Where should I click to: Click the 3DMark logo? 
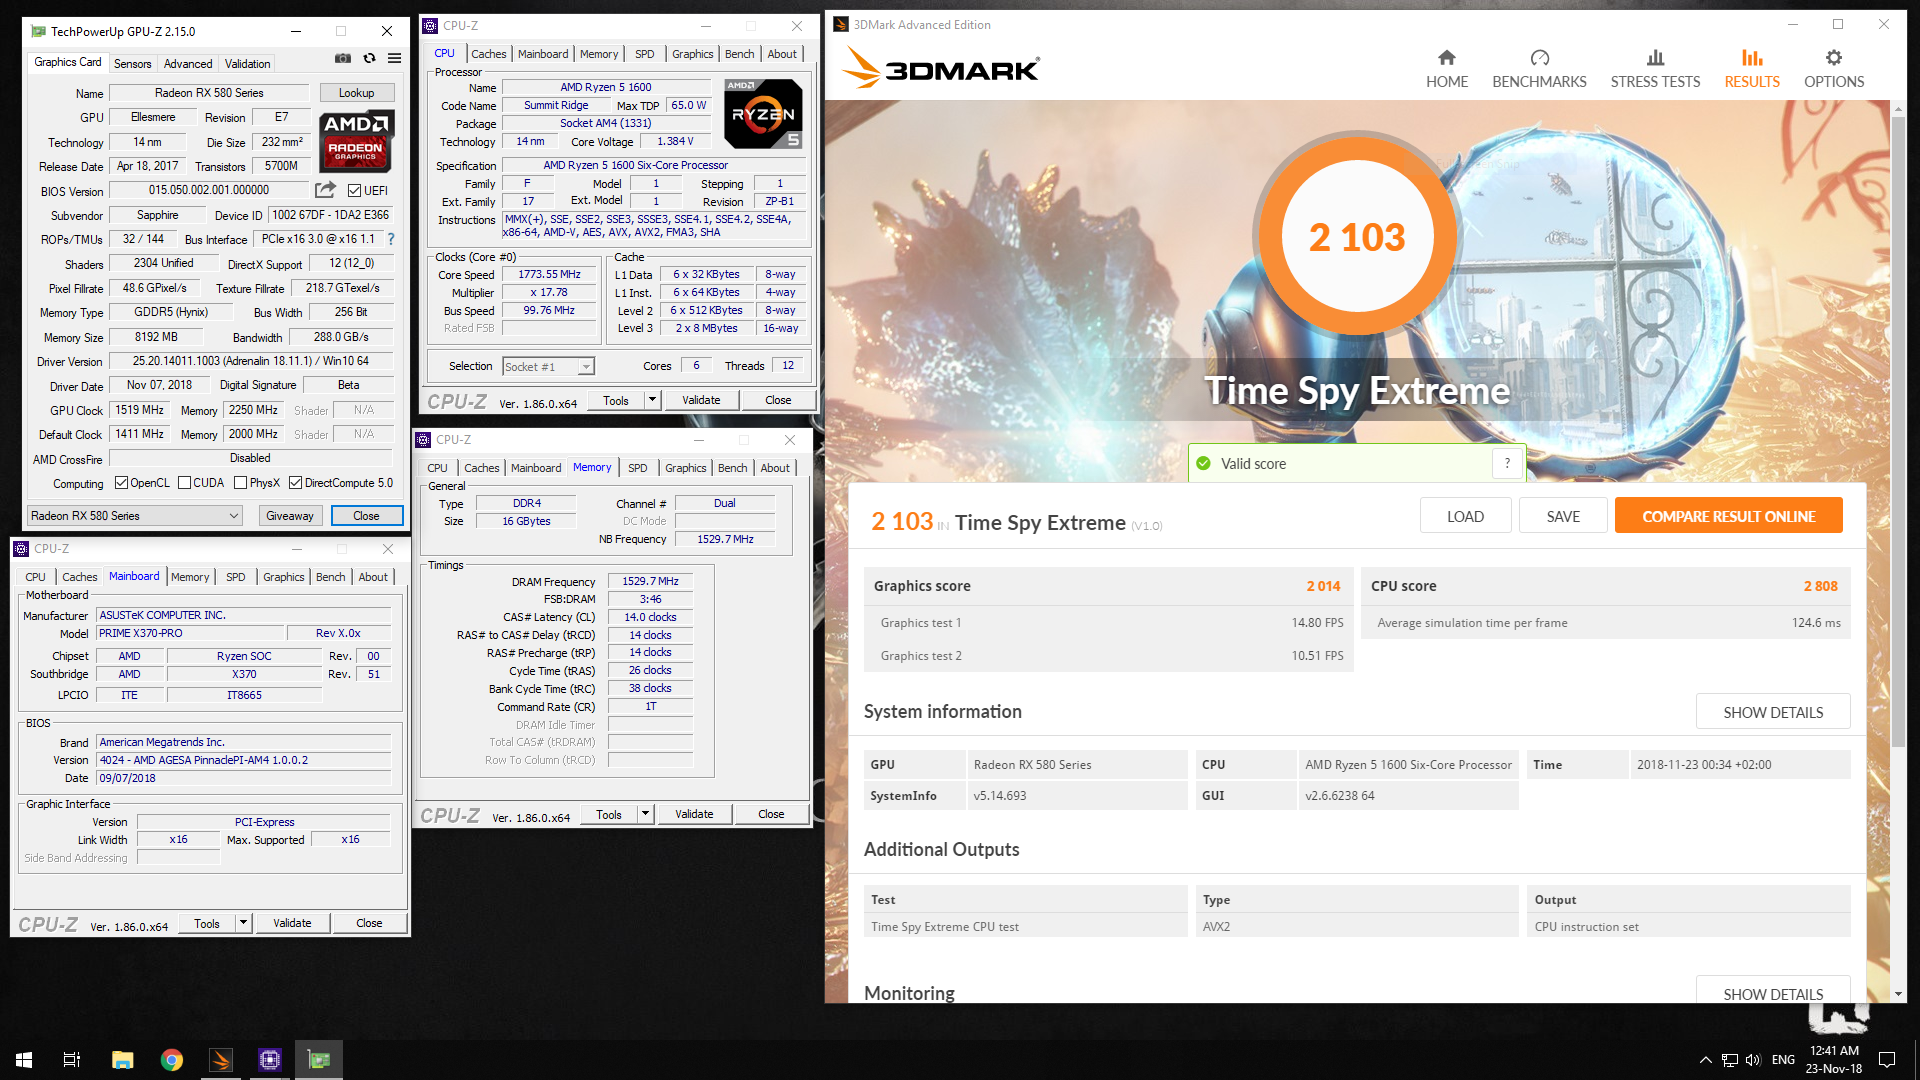940,69
